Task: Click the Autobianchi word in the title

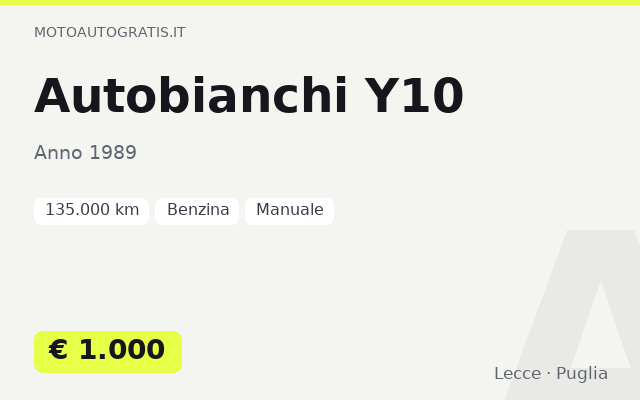Action: tap(191, 96)
